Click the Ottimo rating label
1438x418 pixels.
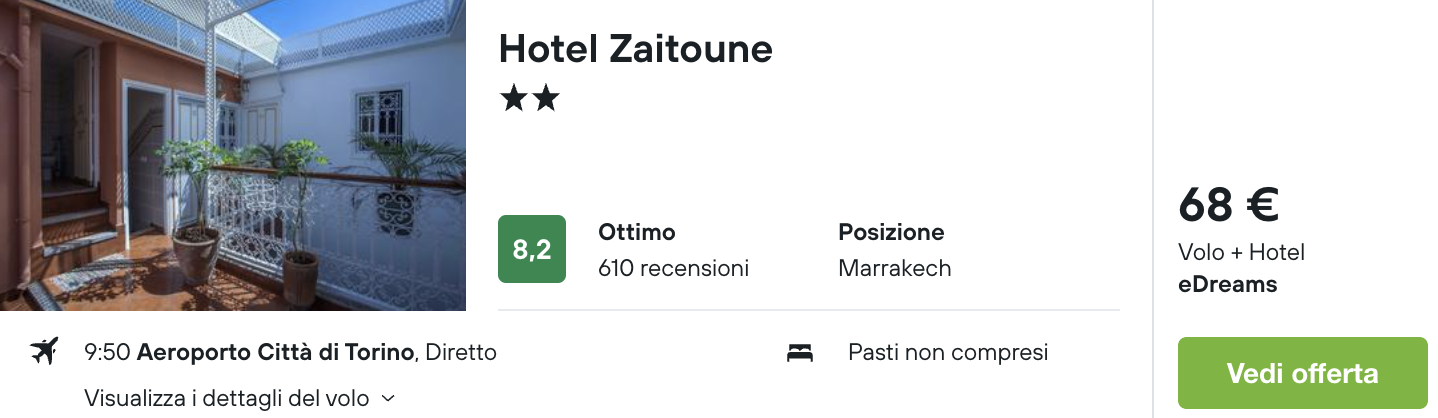(637, 232)
